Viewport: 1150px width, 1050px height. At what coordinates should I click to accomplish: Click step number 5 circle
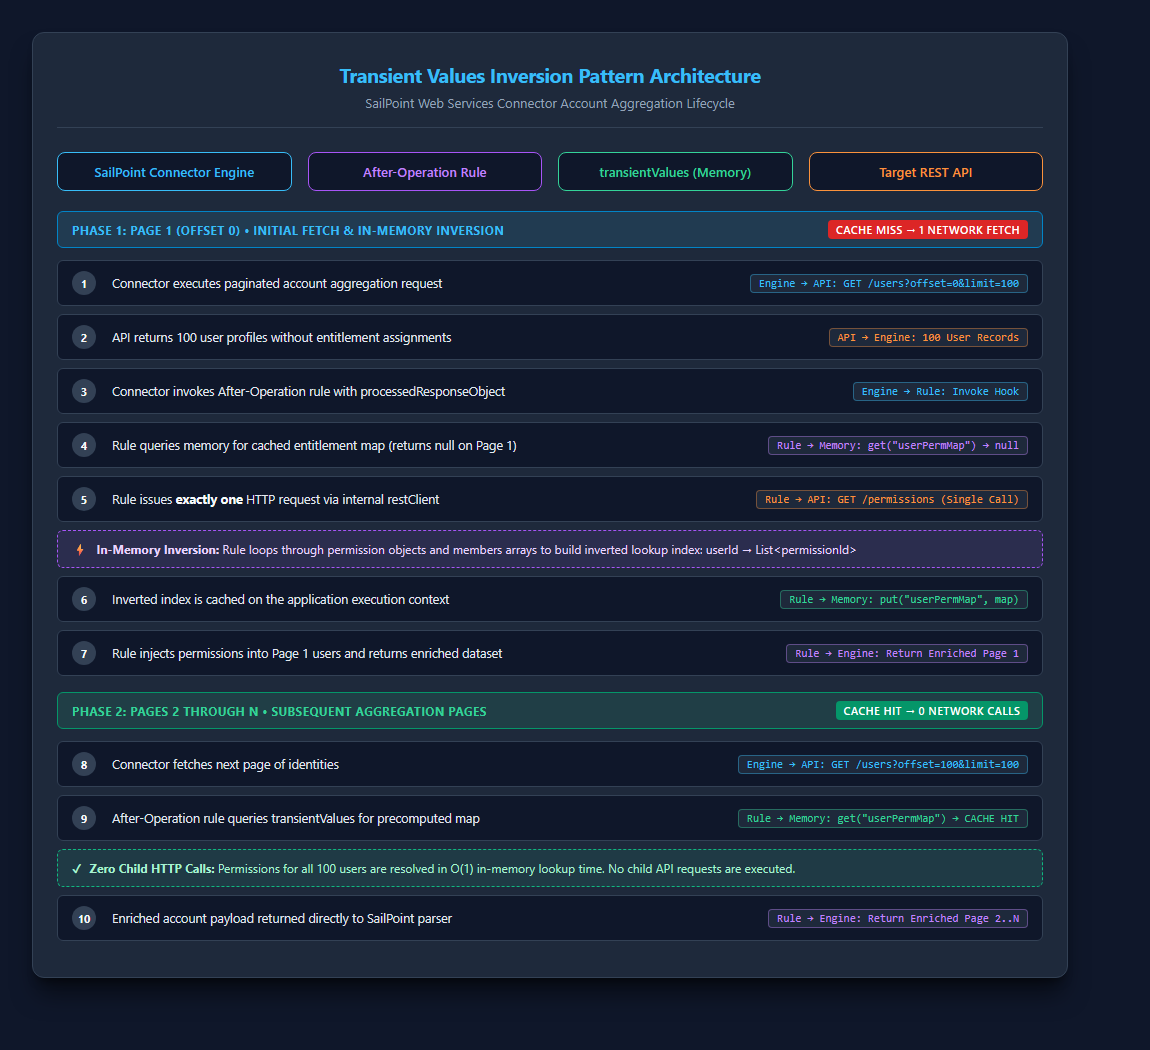point(84,500)
